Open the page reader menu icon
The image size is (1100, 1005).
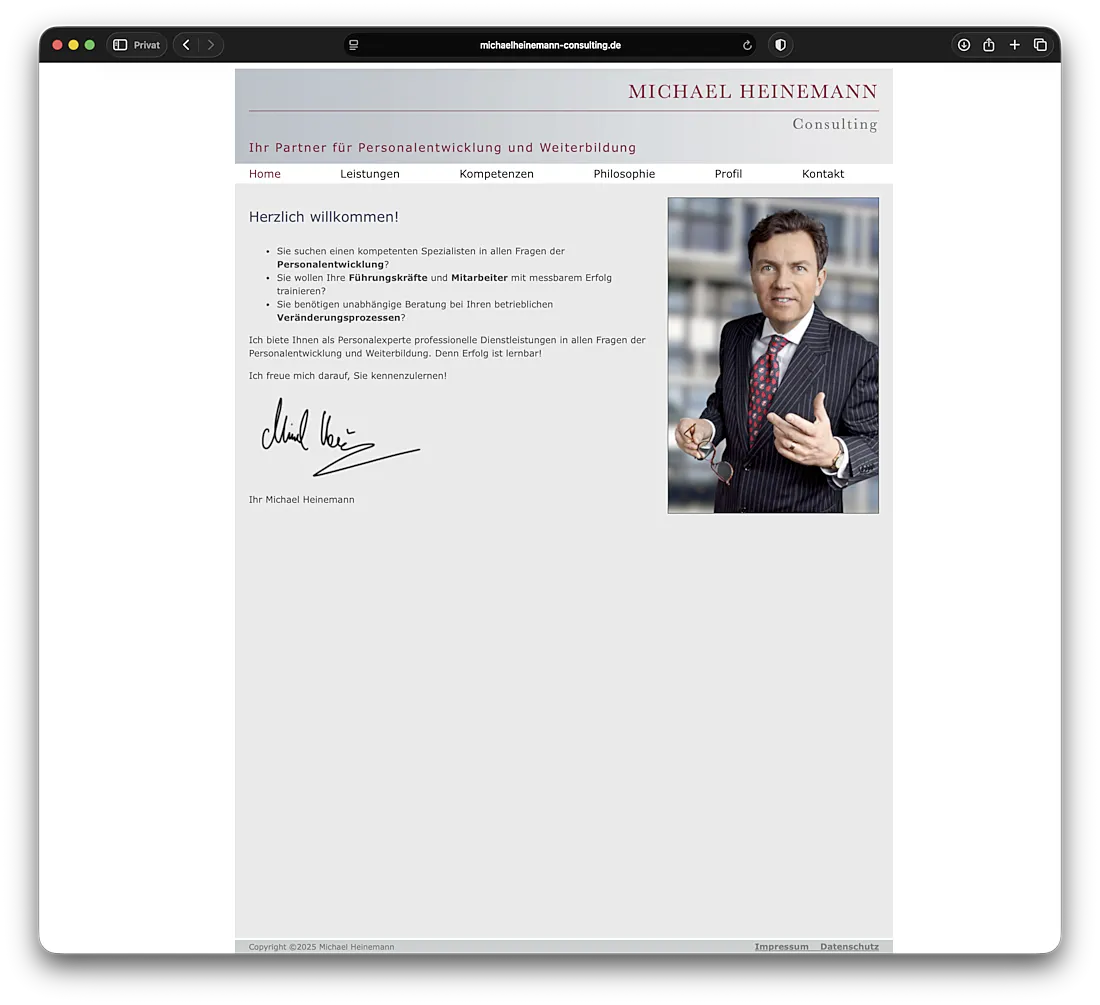(354, 45)
